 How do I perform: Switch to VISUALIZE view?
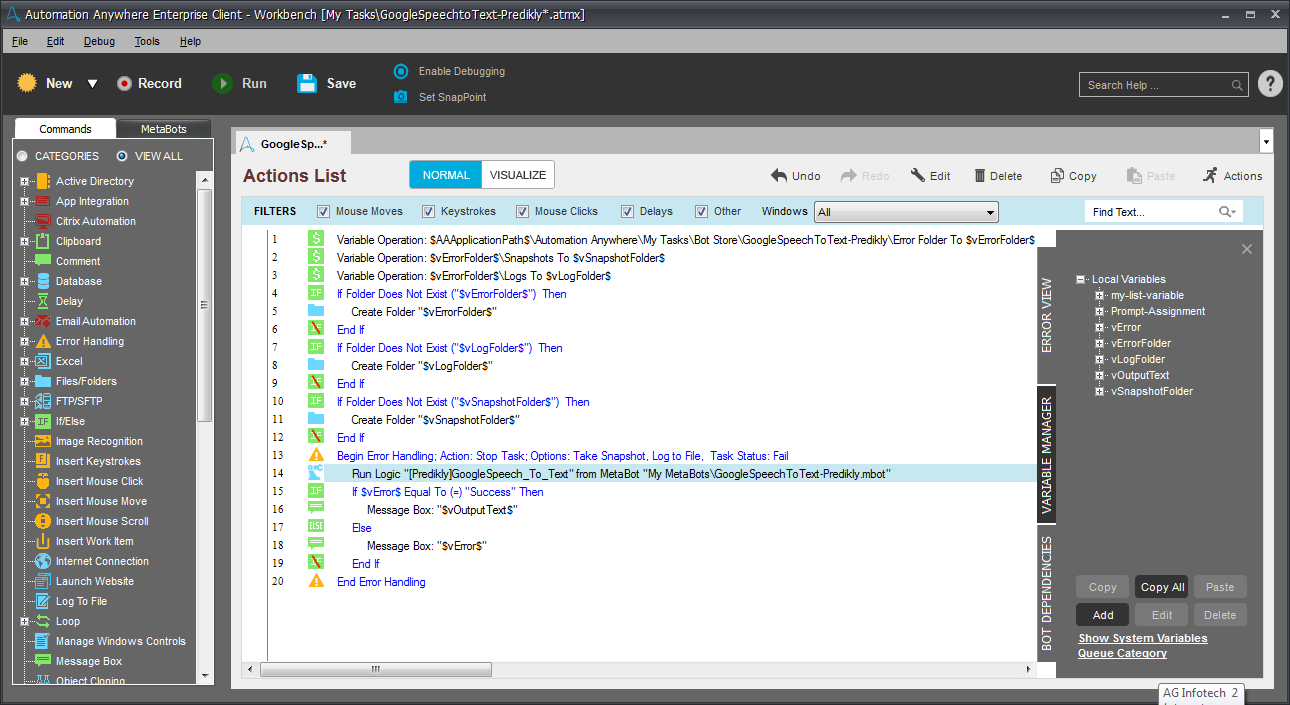point(518,175)
